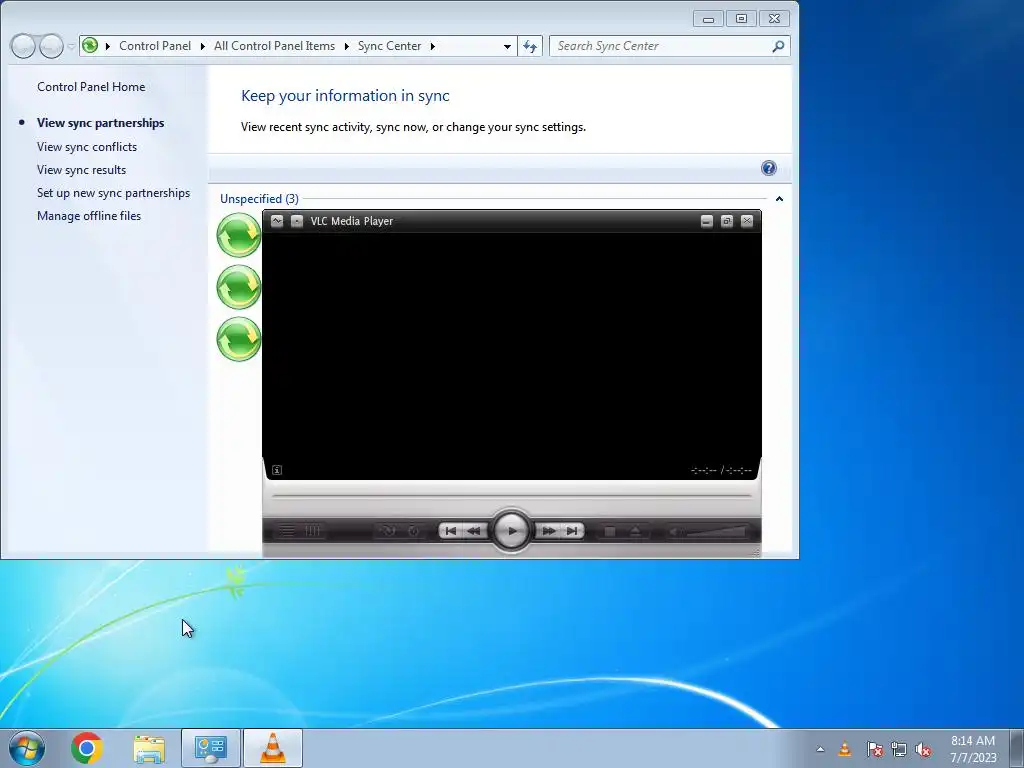Set the VLC volume slider level

[716, 532]
